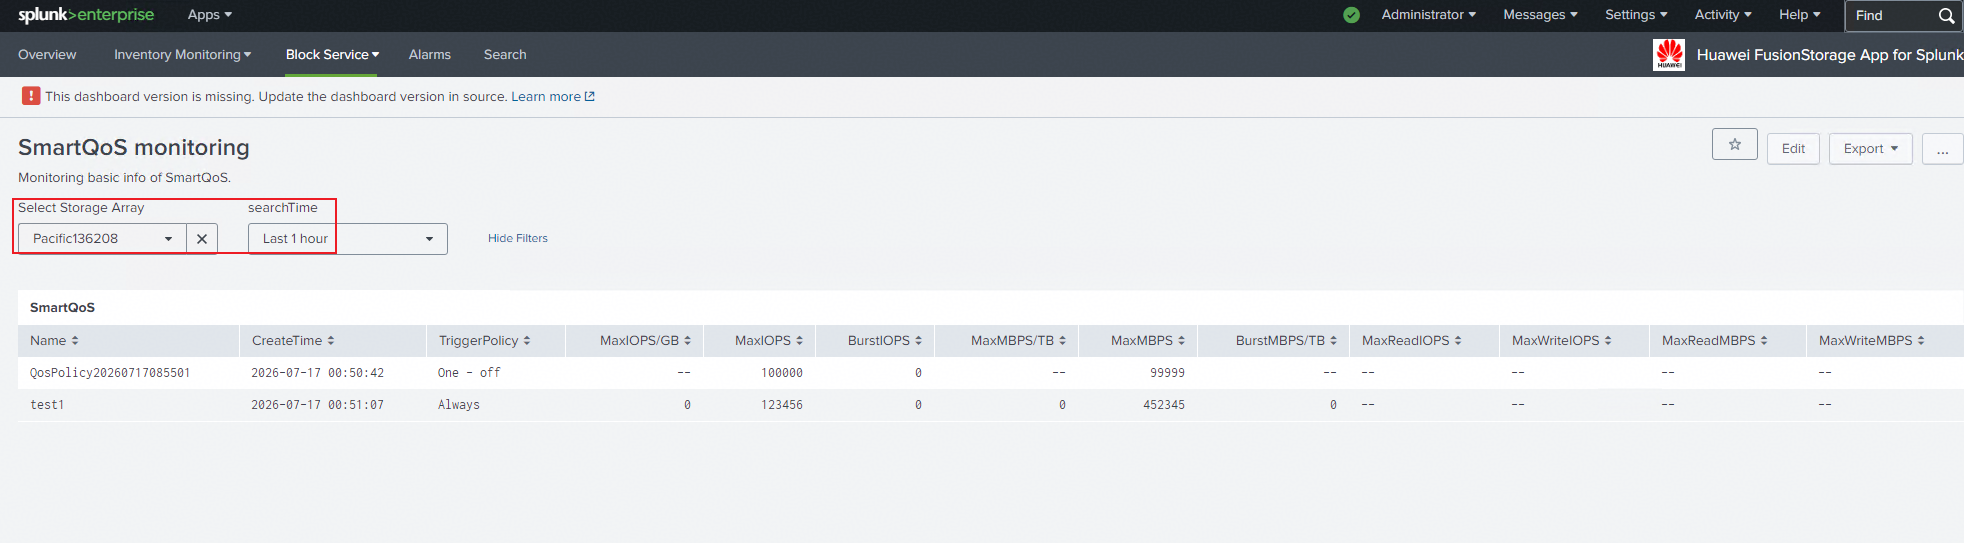The image size is (1964, 543).
Task: Open the Apps dropdown menu
Action: [x=210, y=15]
